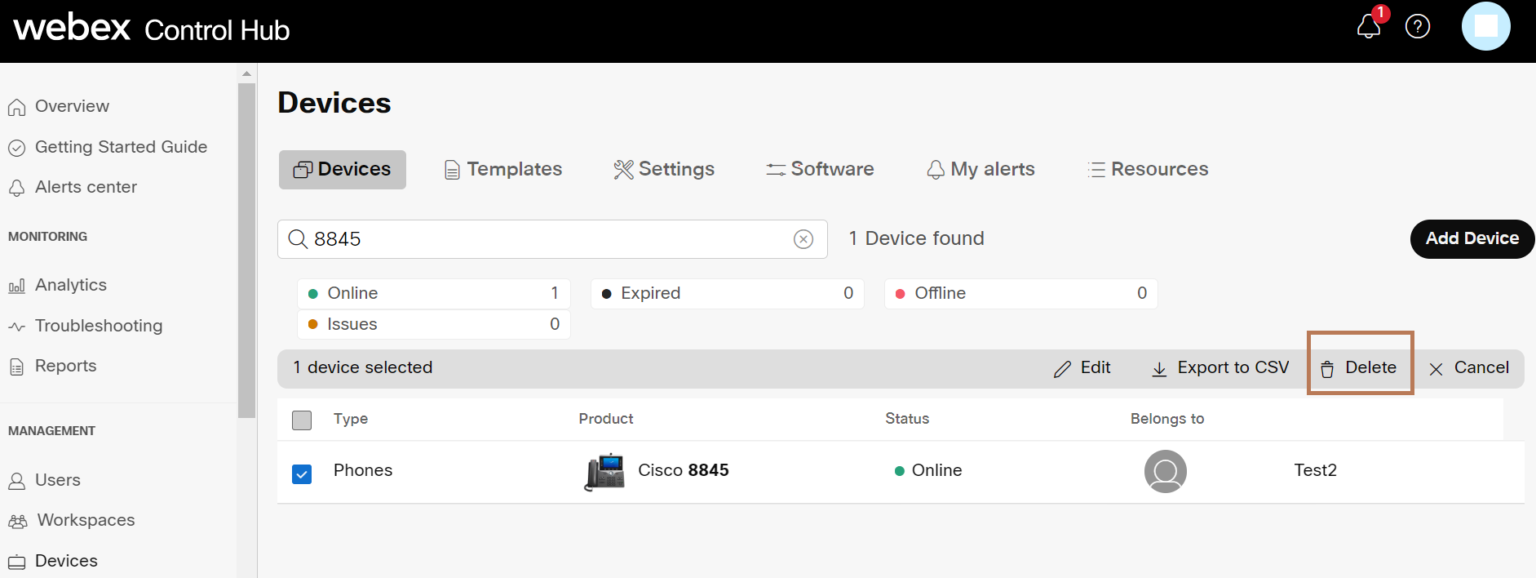Screen dimensions: 1536x578
Task: Click the Add Device button
Action: (x=1472, y=238)
